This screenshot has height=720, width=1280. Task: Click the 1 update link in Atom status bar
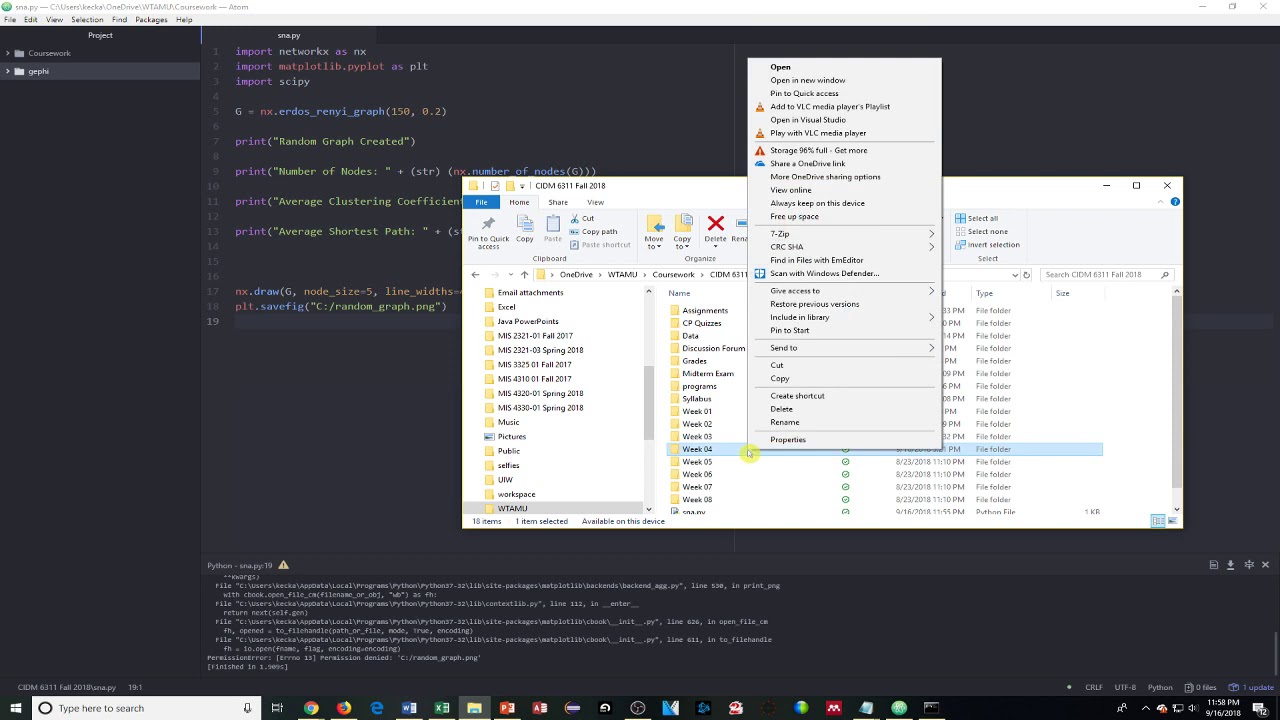click(x=1254, y=687)
